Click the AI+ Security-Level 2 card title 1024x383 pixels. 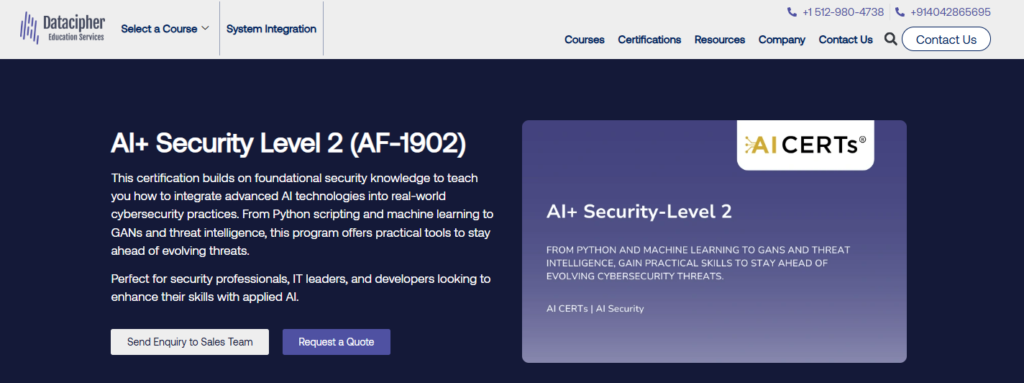point(639,212)
